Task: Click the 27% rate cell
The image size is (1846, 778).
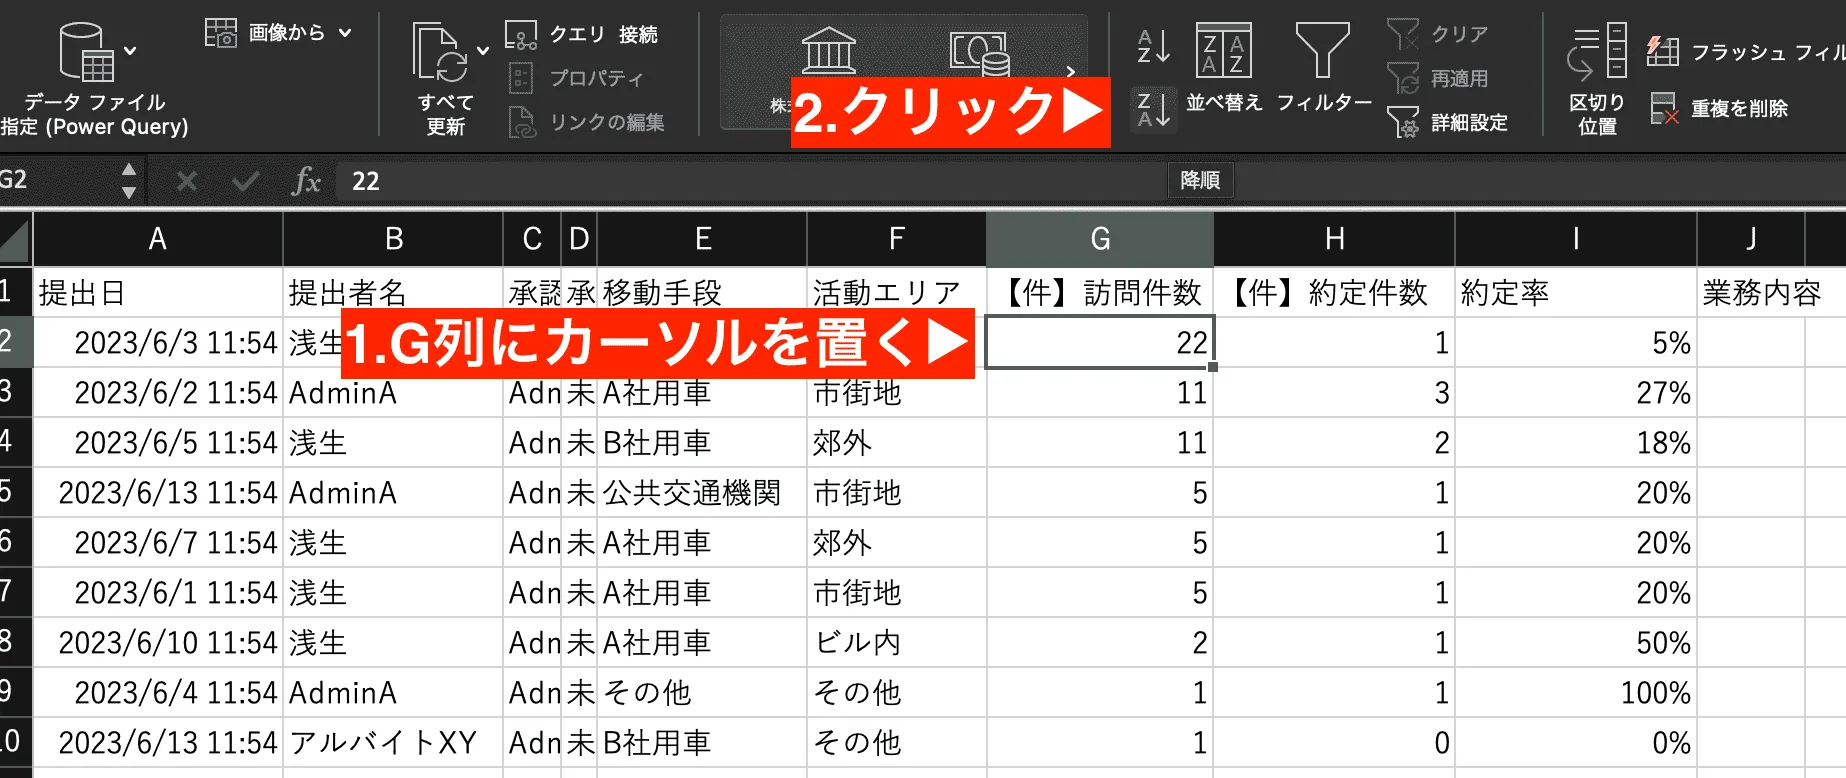Action: (1576, 392)
